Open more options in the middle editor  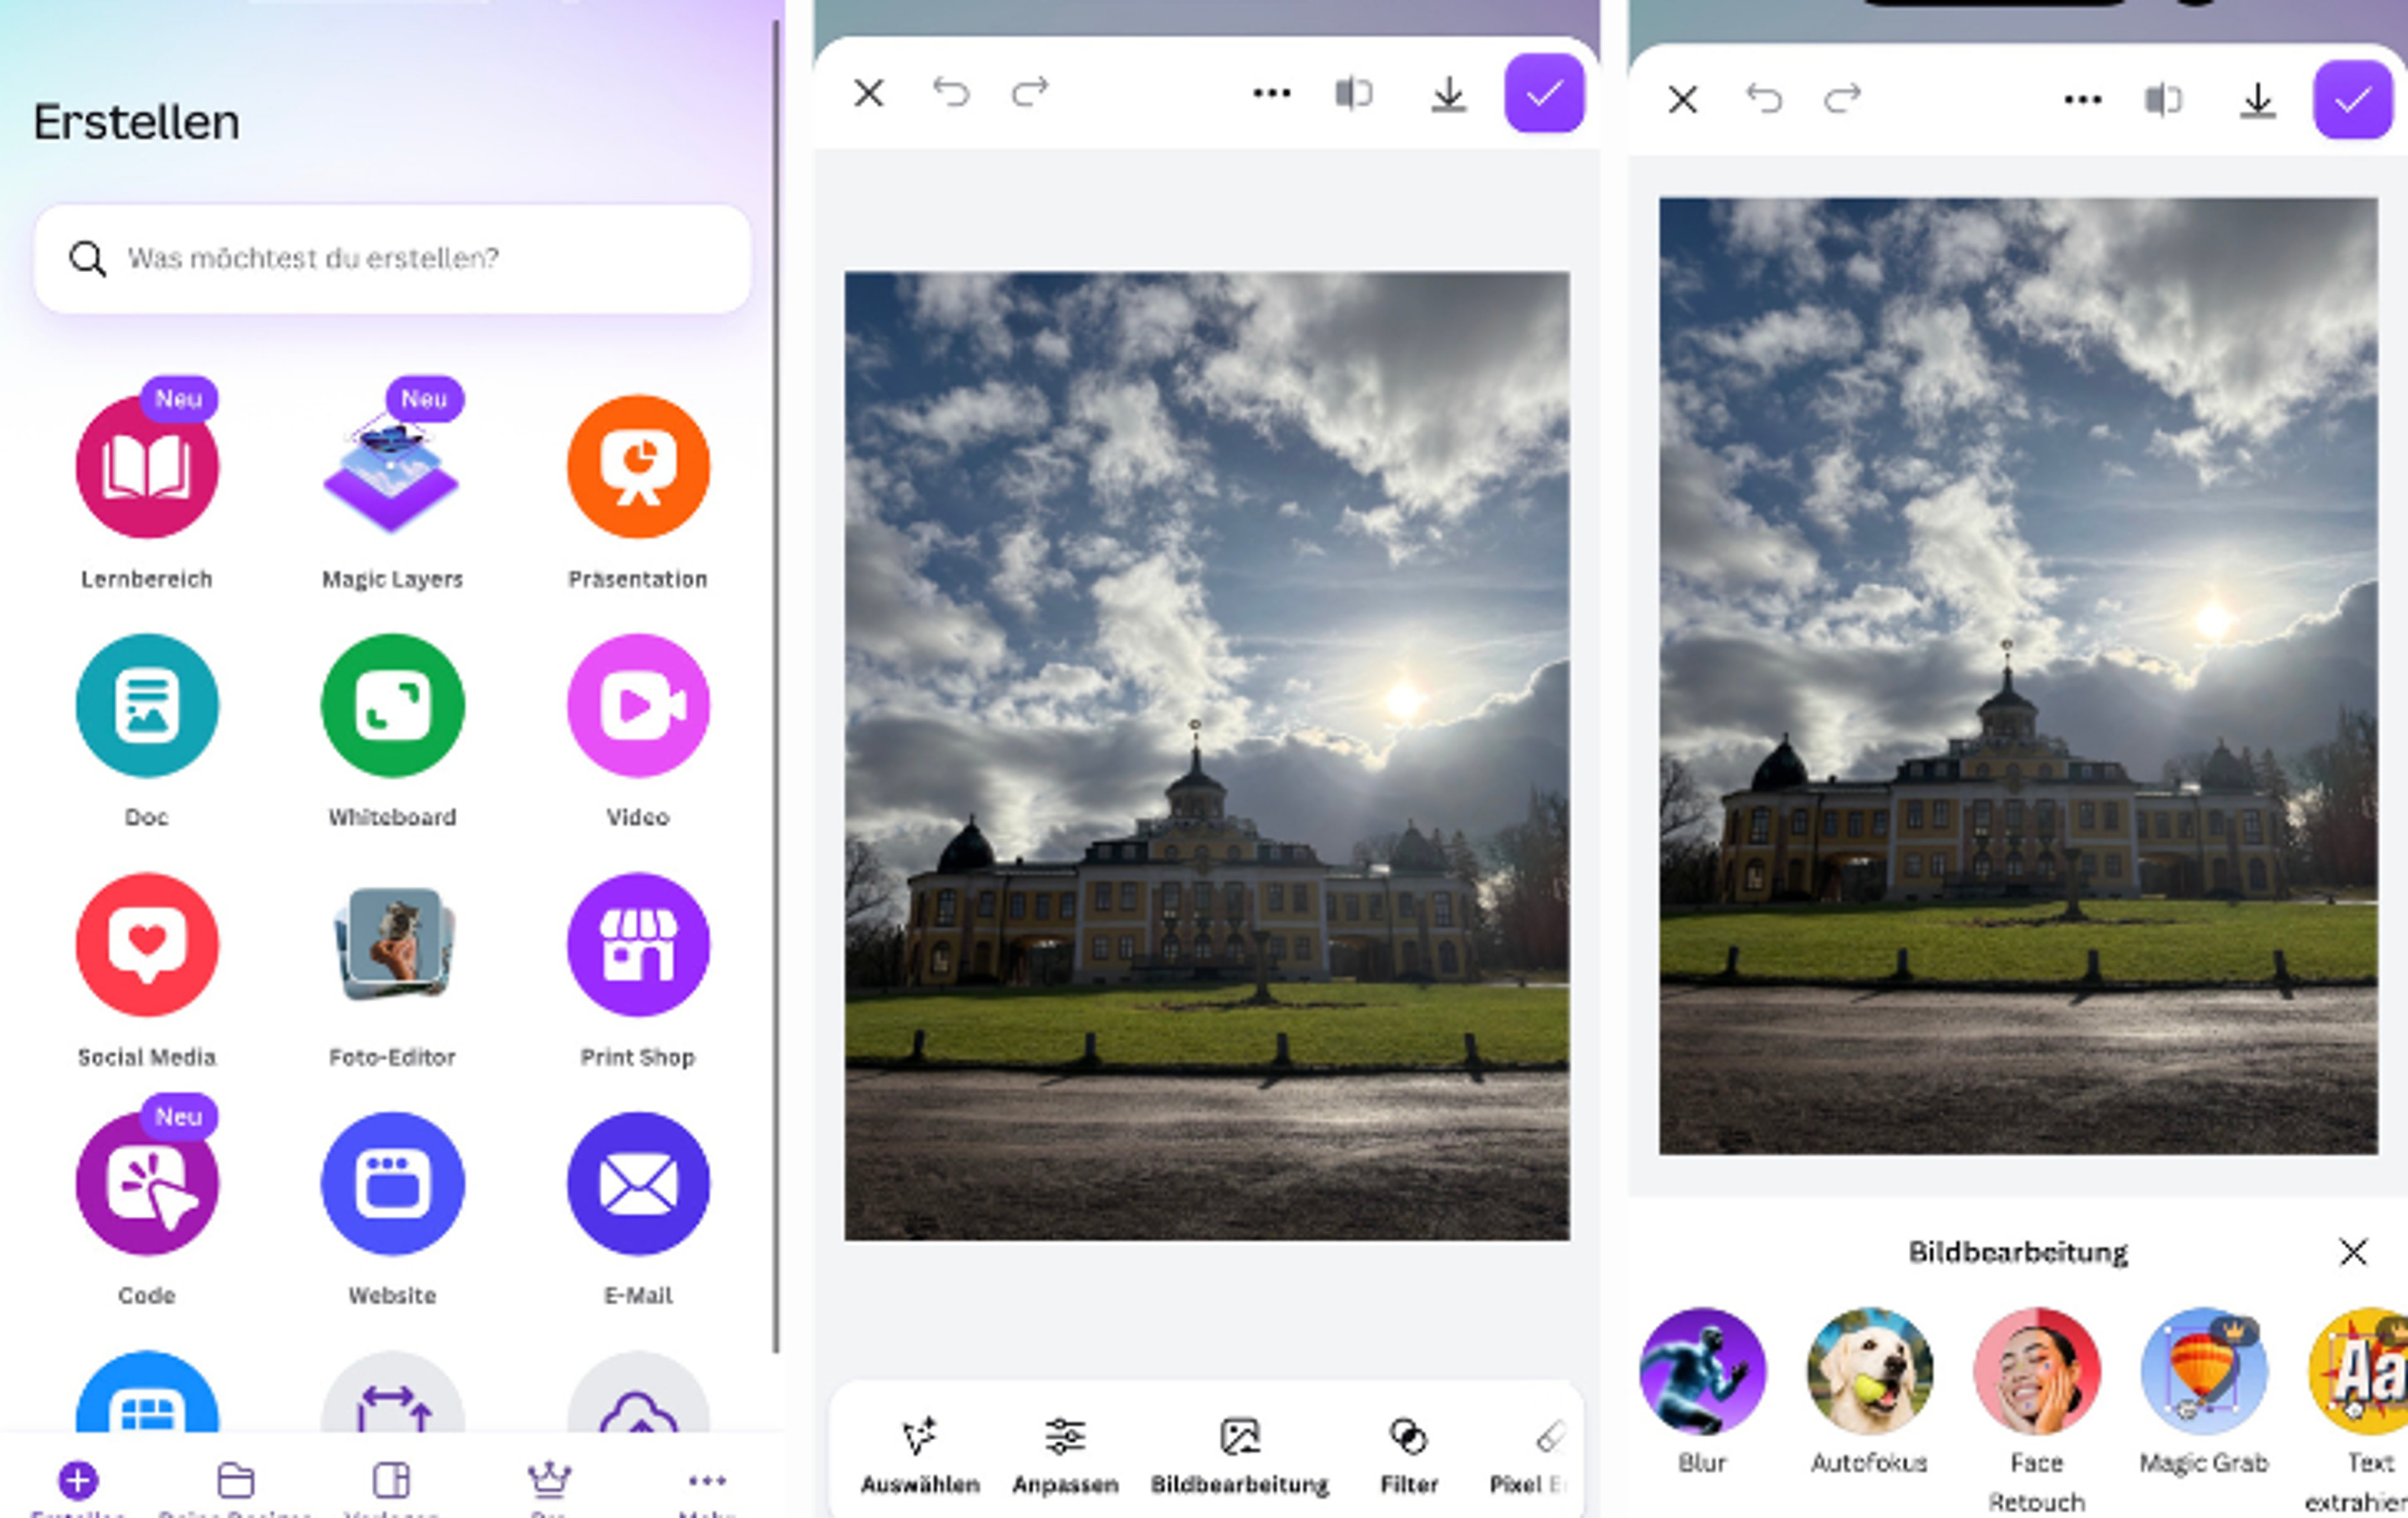coord(1271,94)
